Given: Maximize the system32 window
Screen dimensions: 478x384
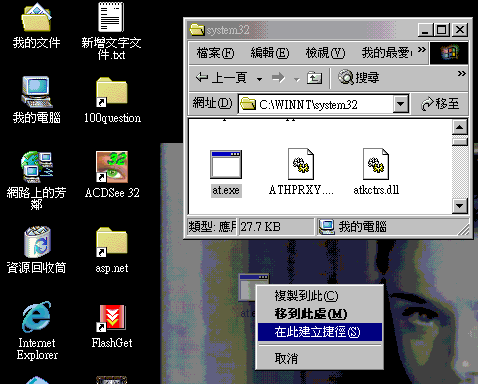Looking at the screenshot, I should (x=442, y=30).
